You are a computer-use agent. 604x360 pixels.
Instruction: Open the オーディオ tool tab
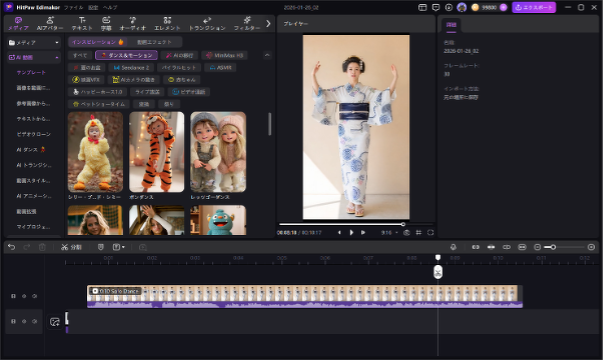[x=133, y=23]
